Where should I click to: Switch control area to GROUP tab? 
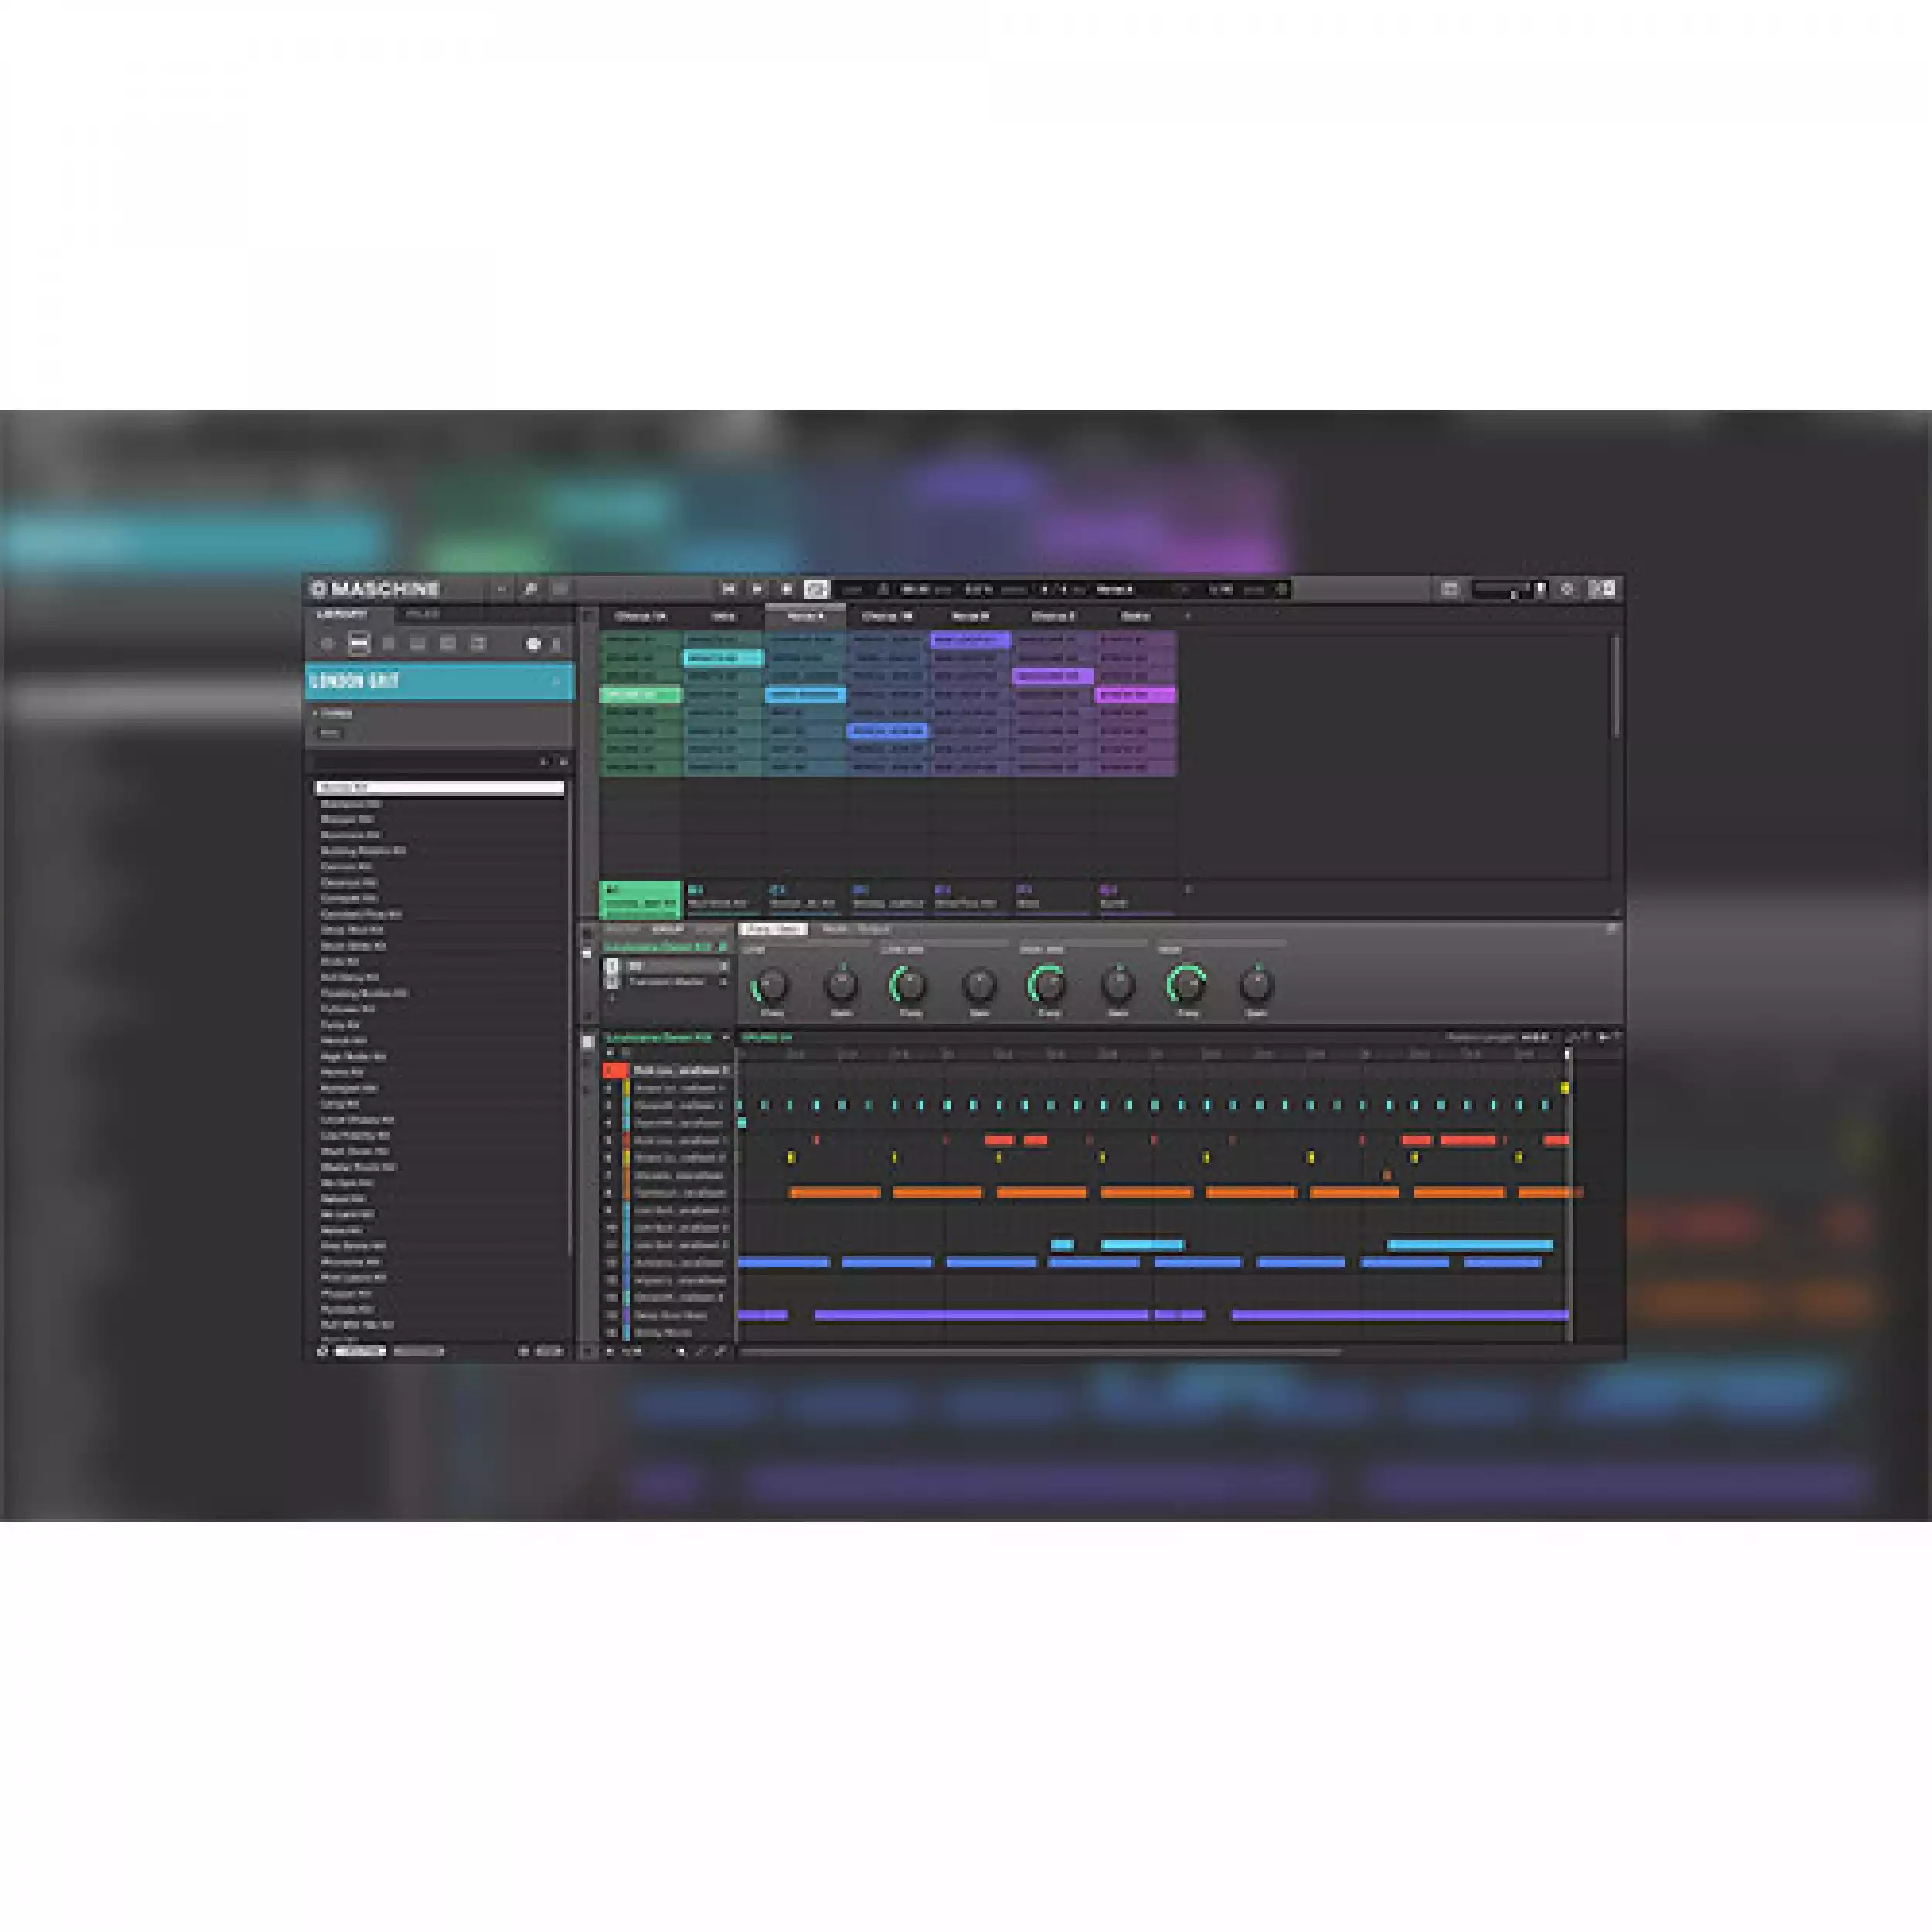pos(667,930)
